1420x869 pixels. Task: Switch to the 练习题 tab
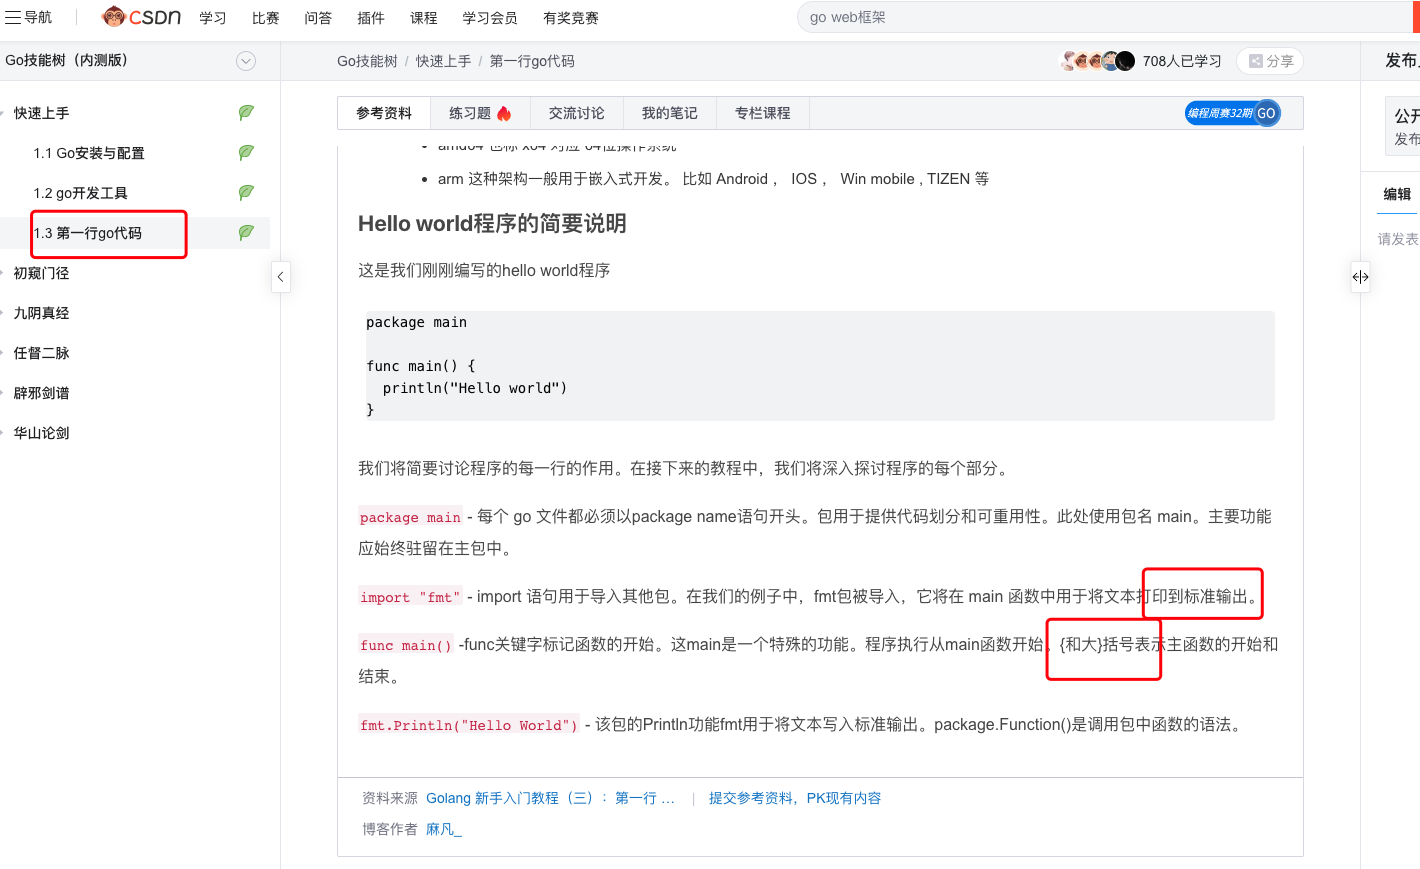point(480,113)
